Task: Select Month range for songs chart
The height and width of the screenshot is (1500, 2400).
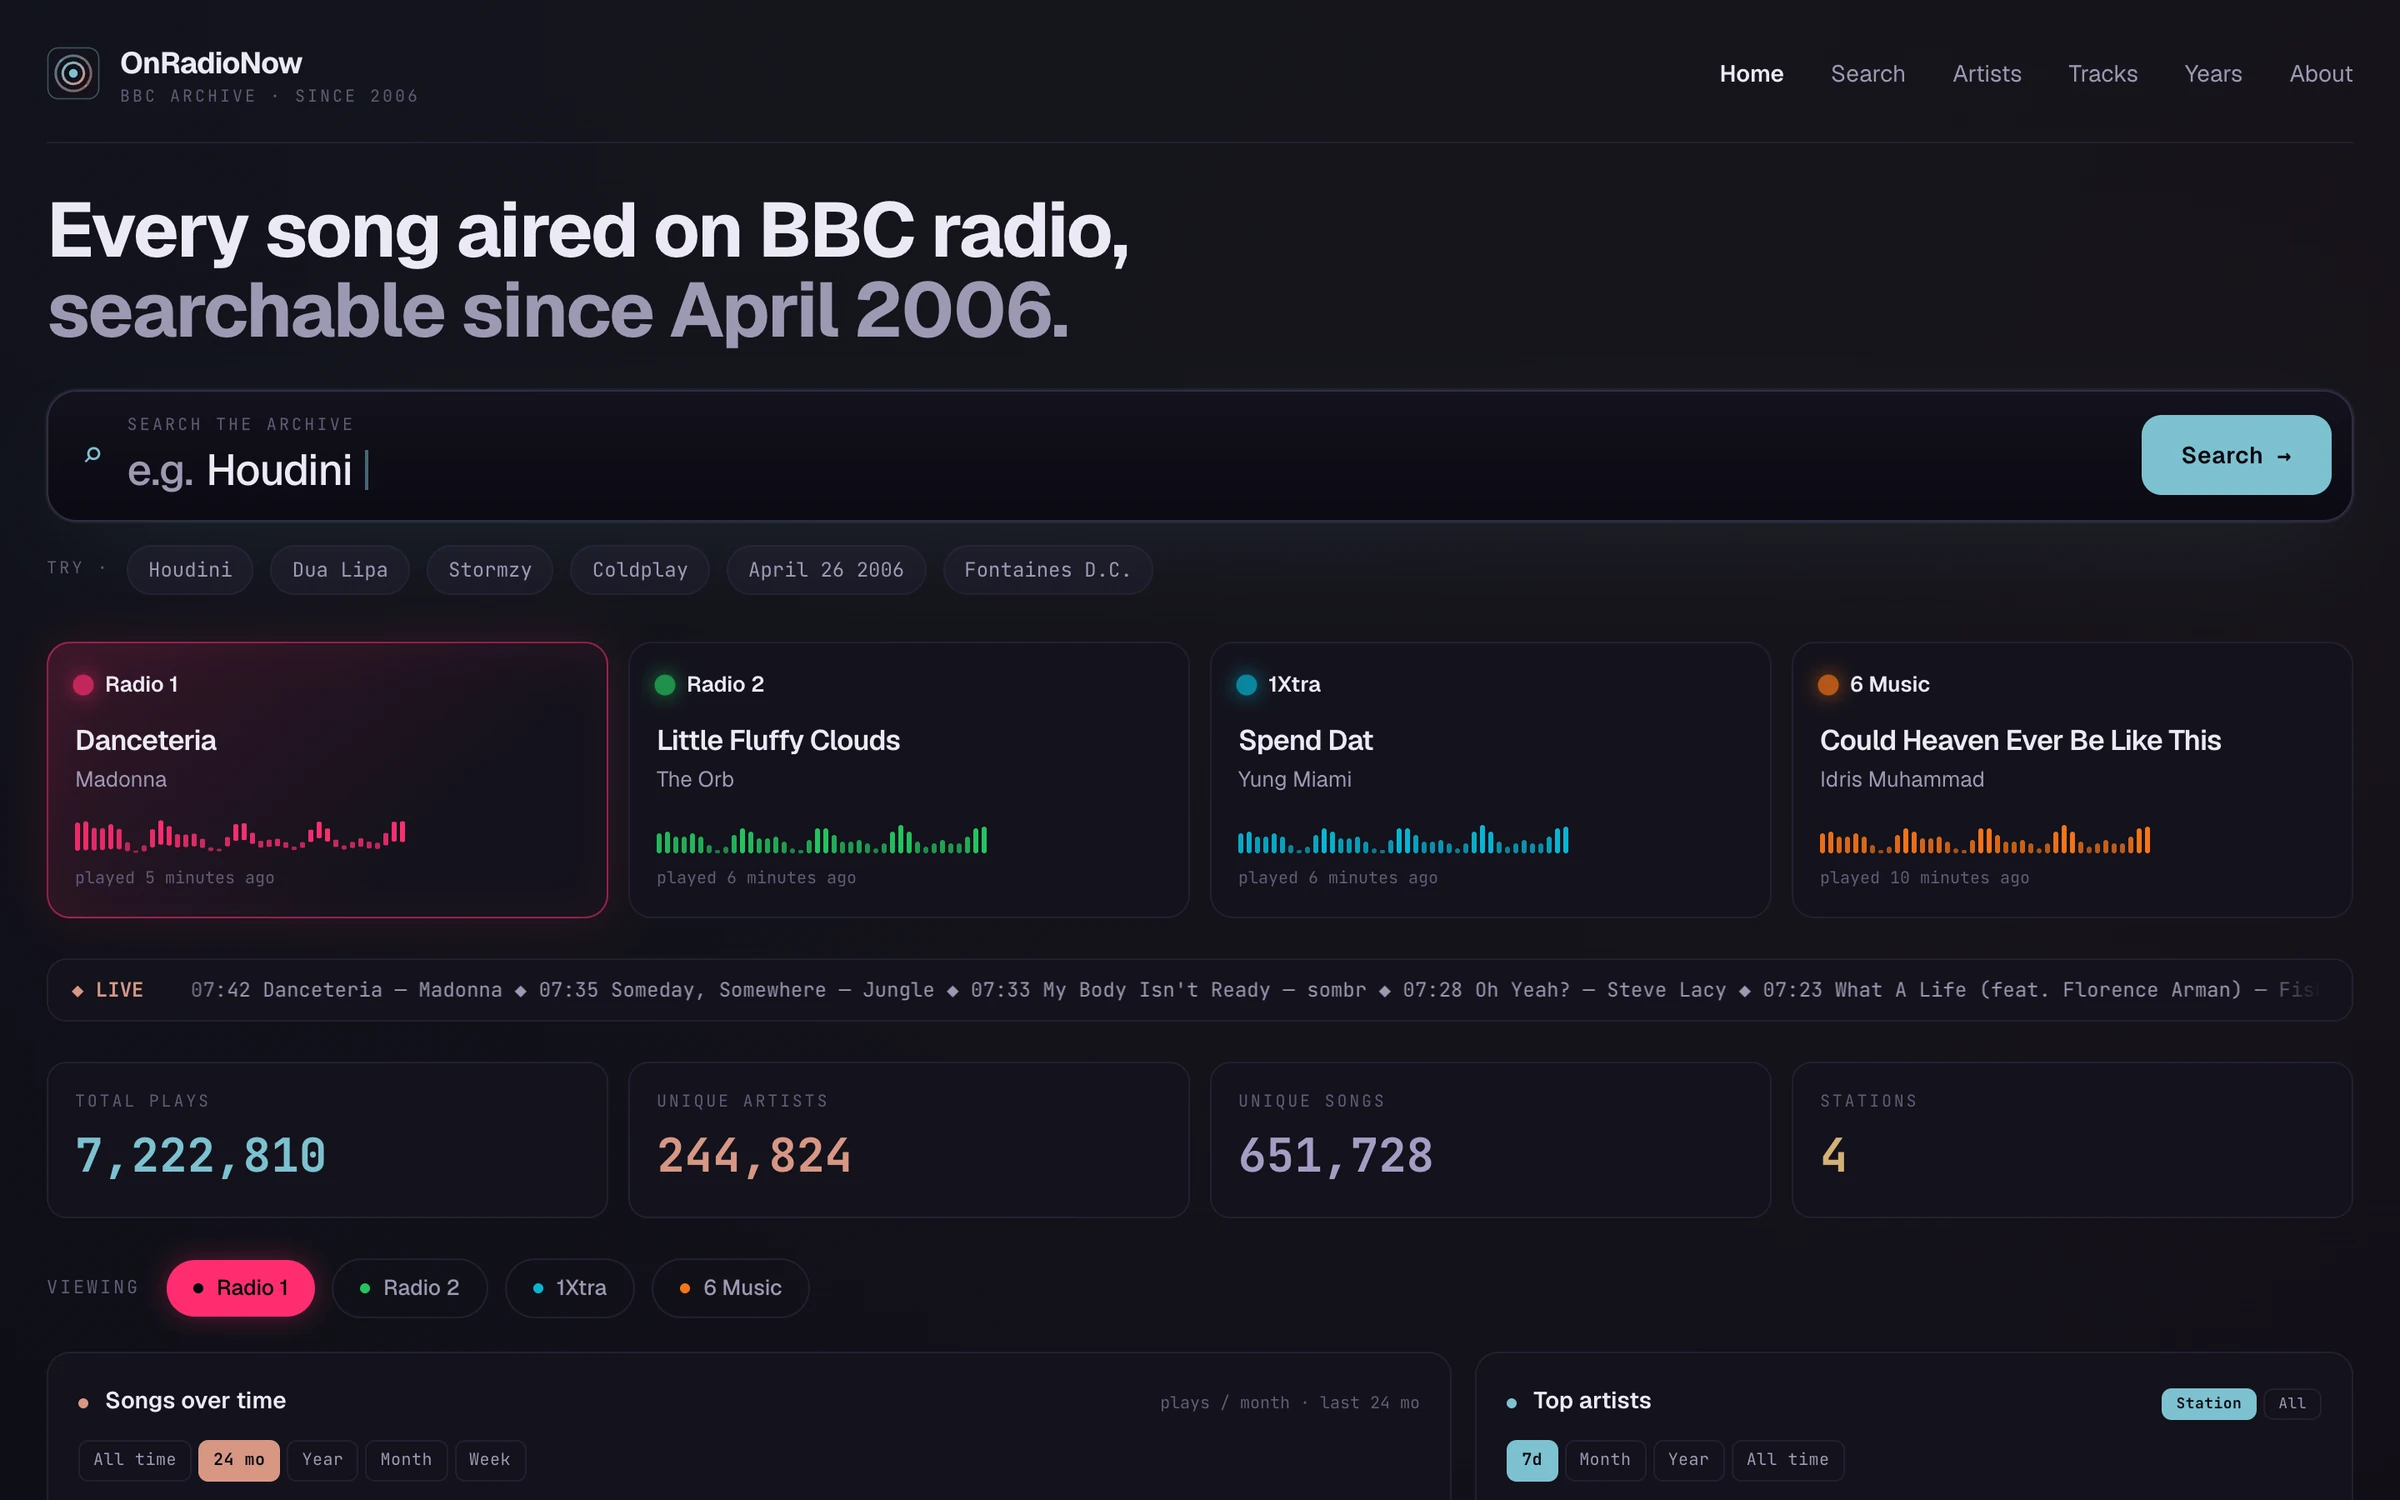Action: point(406,1460)
